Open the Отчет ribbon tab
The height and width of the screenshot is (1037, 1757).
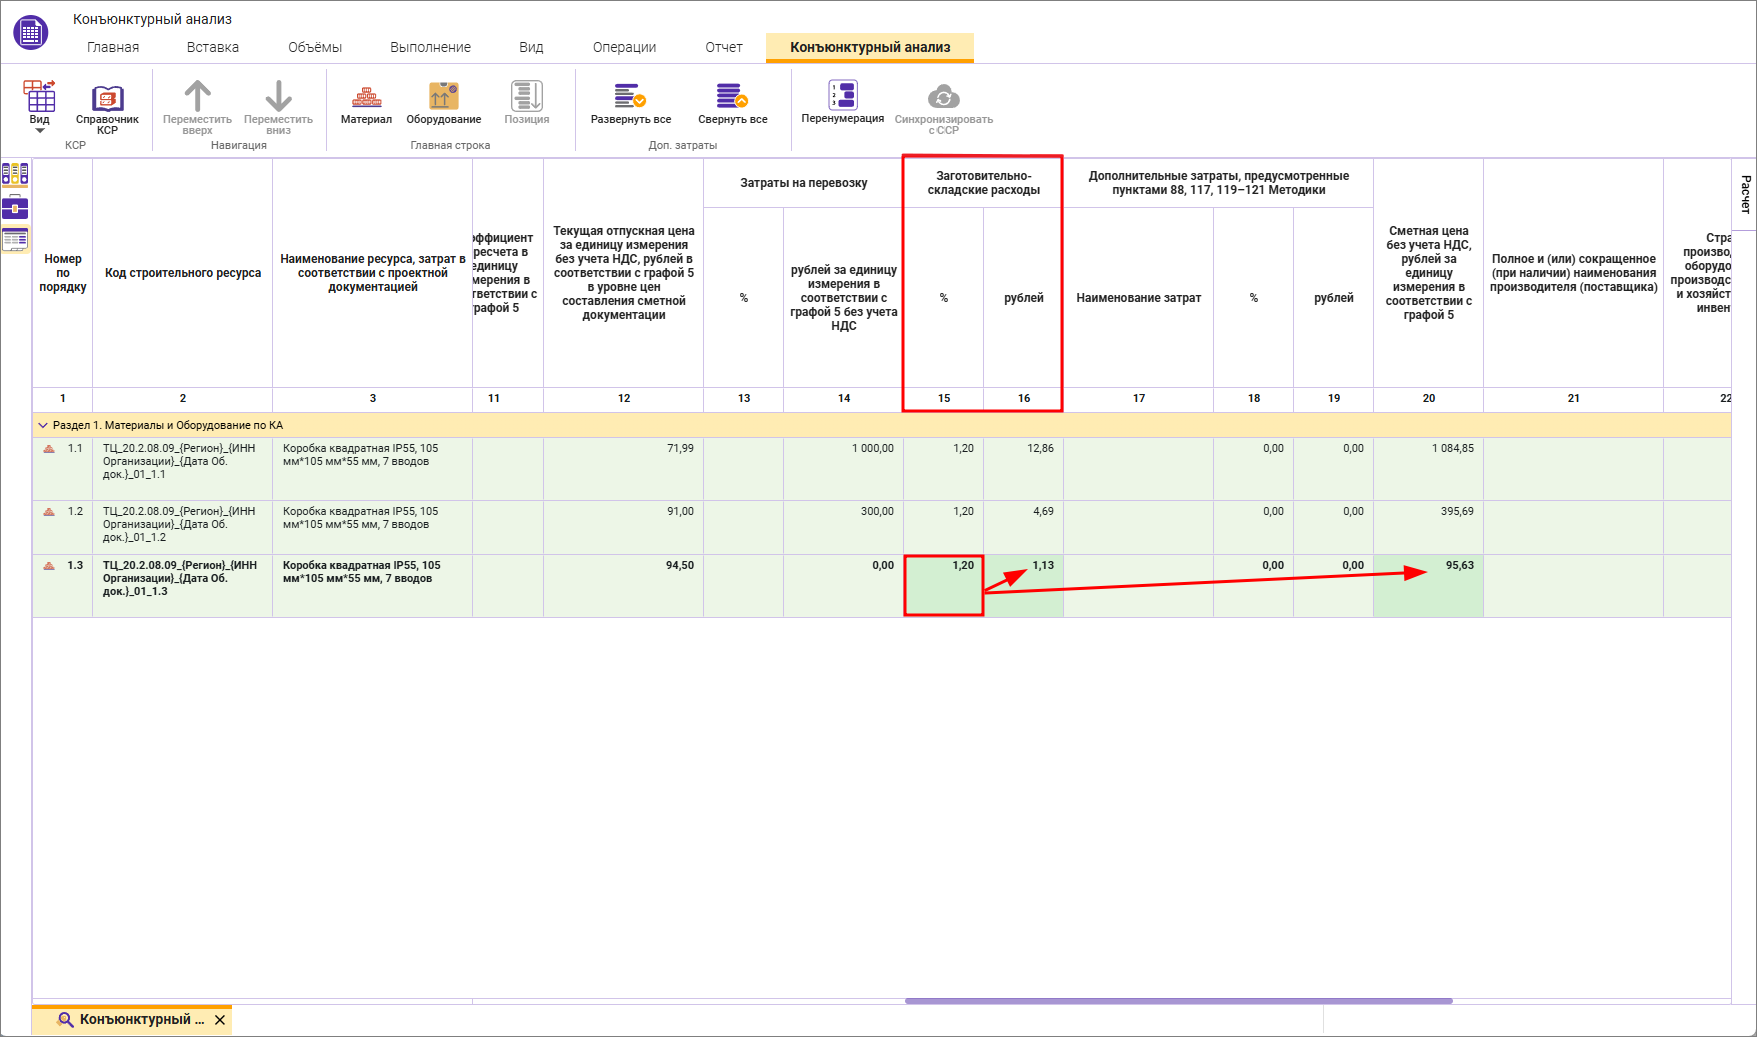coord(723,47)
